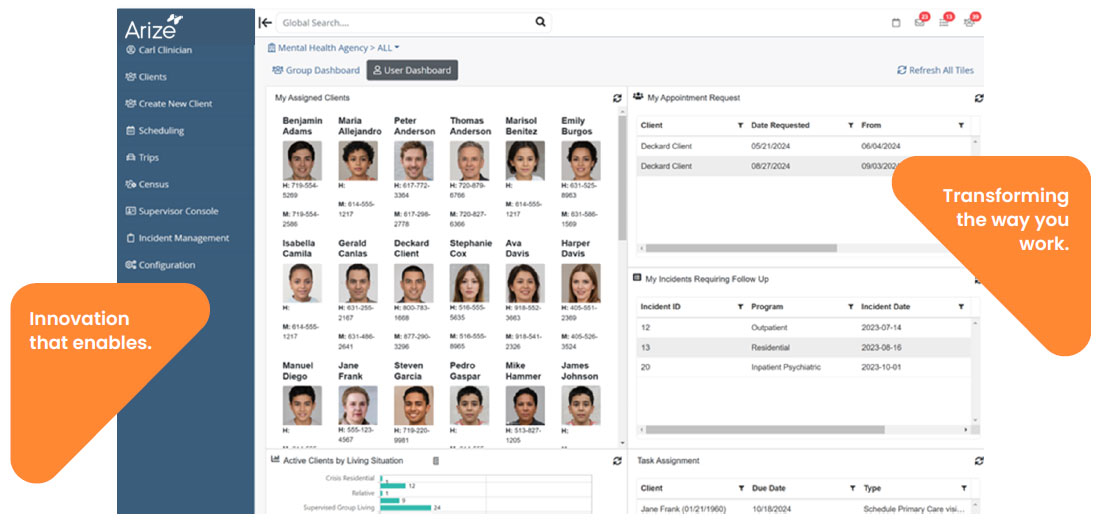The image size is (1104, 524).
Task: Click the assigned clients vertical scrollbar
Action: coord(622,178)
